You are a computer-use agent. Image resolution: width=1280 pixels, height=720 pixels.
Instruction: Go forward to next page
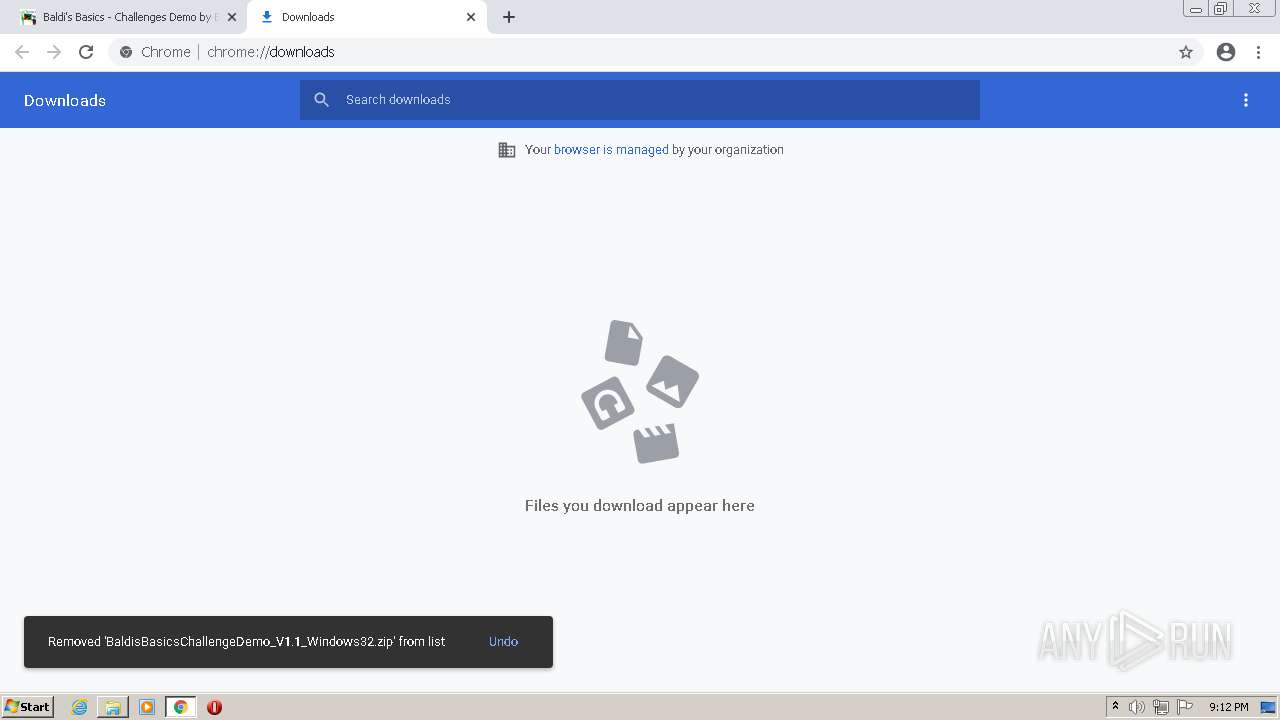(x=54, y=52)
